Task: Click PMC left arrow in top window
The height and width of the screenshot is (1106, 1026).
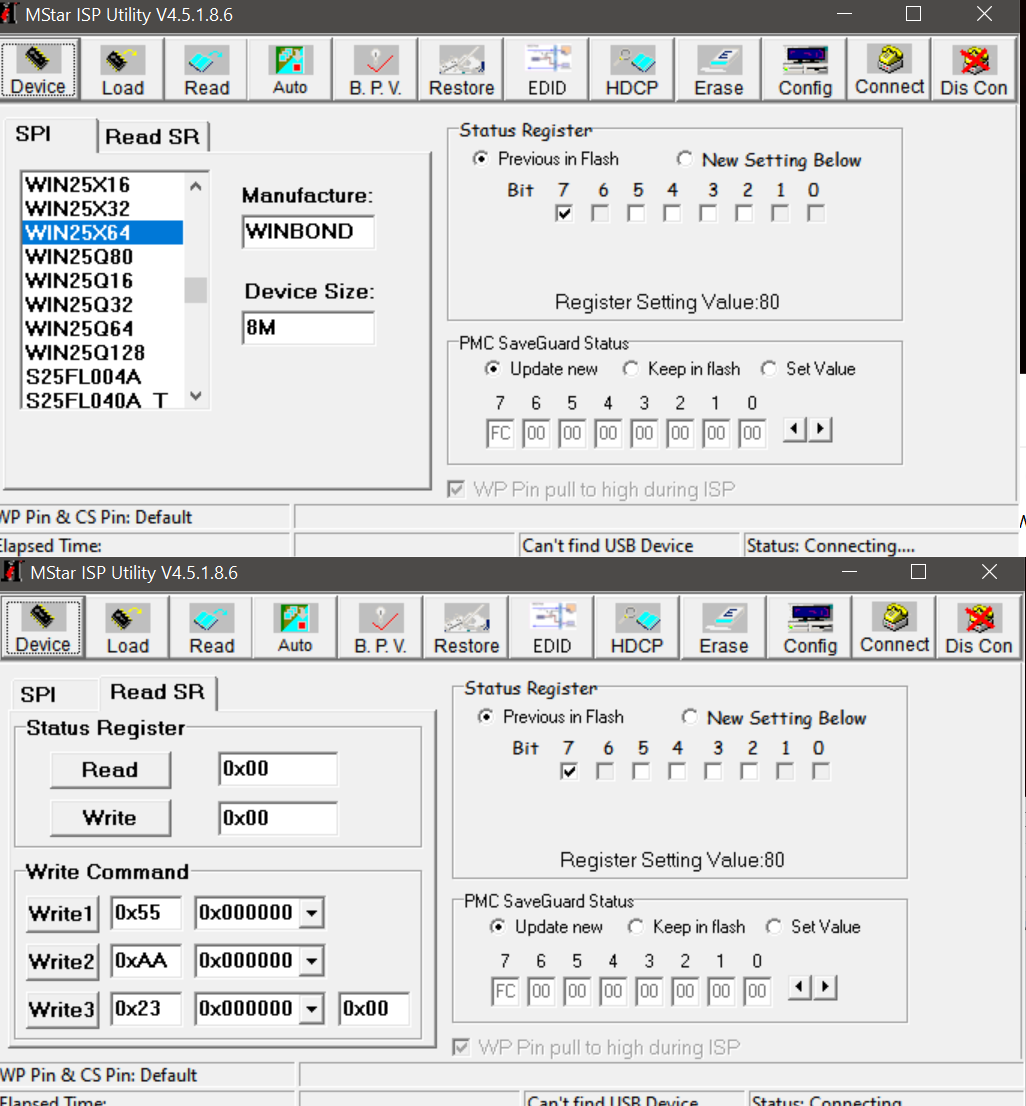Action: (x=795, y=429)
